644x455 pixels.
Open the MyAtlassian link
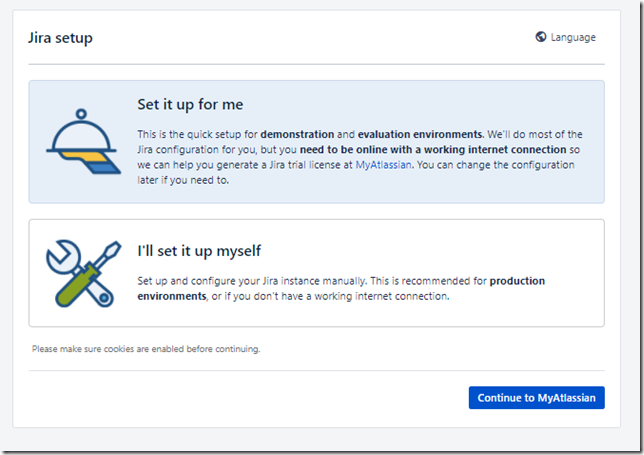point(383,165)
